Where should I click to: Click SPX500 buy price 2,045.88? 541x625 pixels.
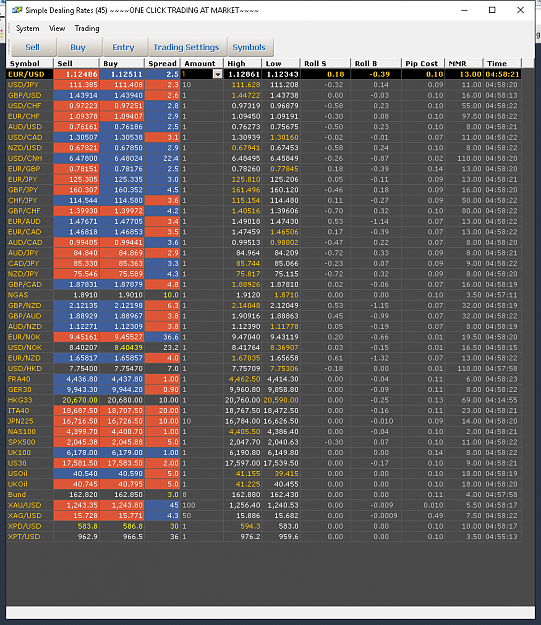(x=122, y=442)
